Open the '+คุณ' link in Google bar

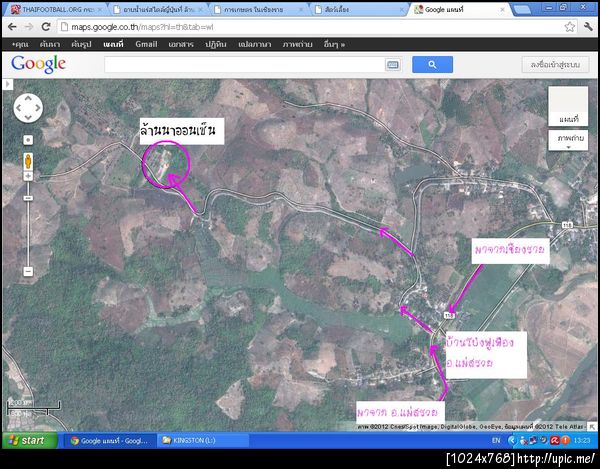[20, 44]
